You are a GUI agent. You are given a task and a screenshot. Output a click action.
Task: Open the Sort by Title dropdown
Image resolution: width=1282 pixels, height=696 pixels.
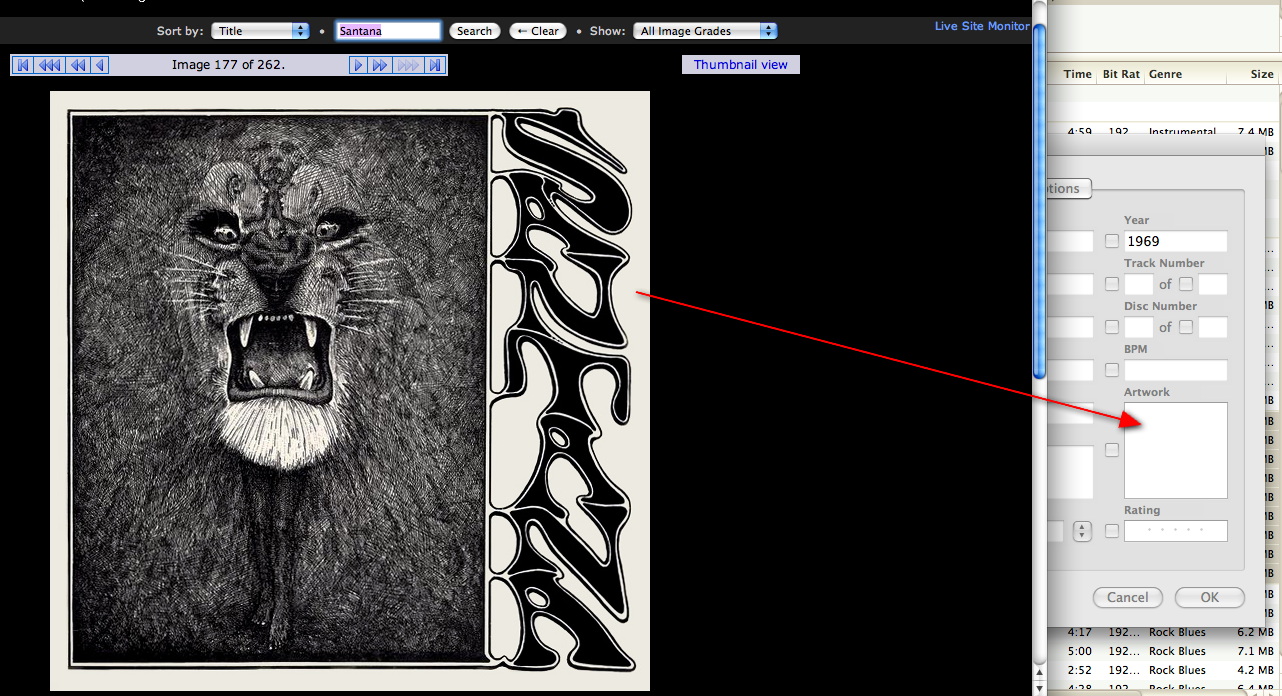[x=260, y=31]
